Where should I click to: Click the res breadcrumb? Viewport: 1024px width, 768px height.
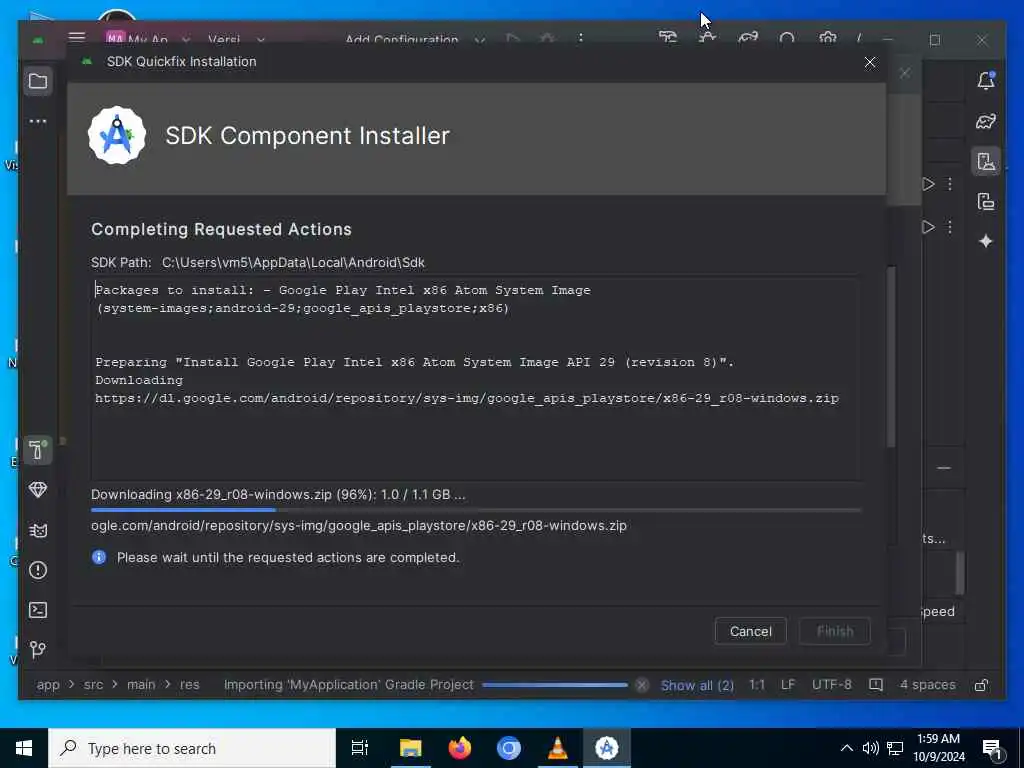pos(189,684)
